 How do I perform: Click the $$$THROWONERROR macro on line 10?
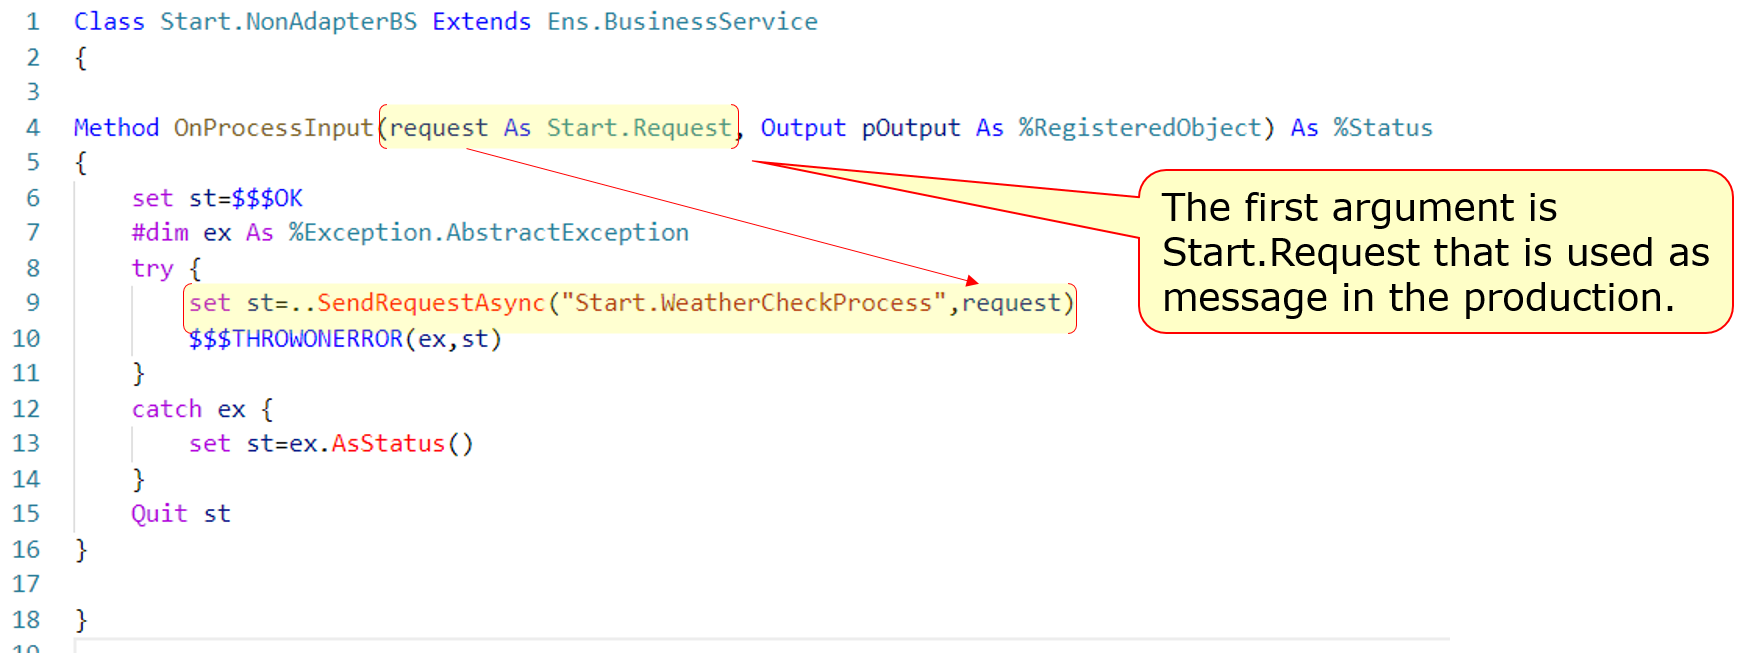coord(296,339)
